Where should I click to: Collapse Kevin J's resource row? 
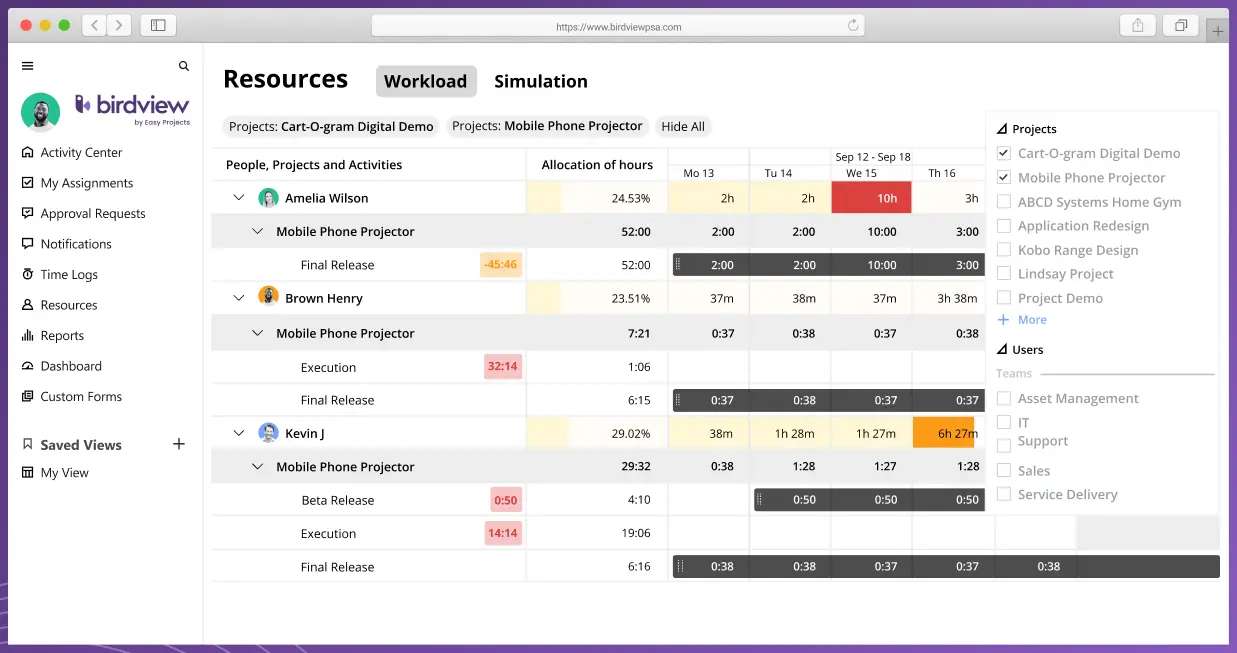[238, 433]
